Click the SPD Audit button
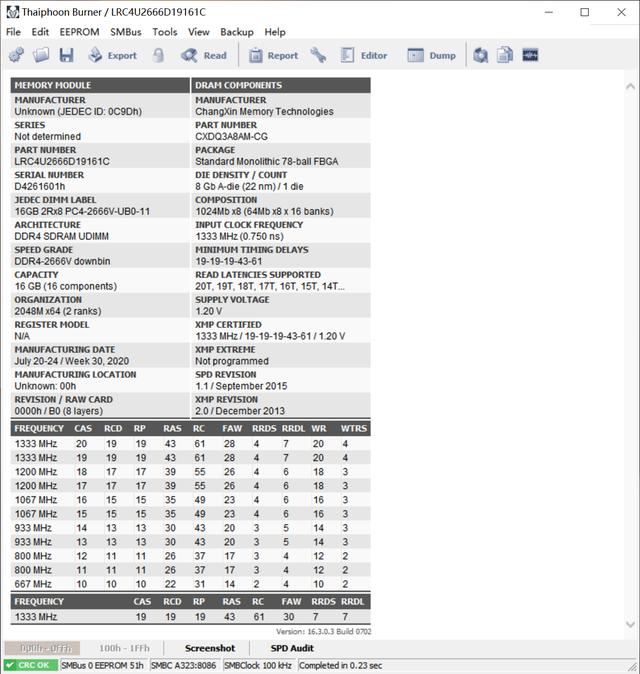This screenshot has width=640, height=674. 292,648
